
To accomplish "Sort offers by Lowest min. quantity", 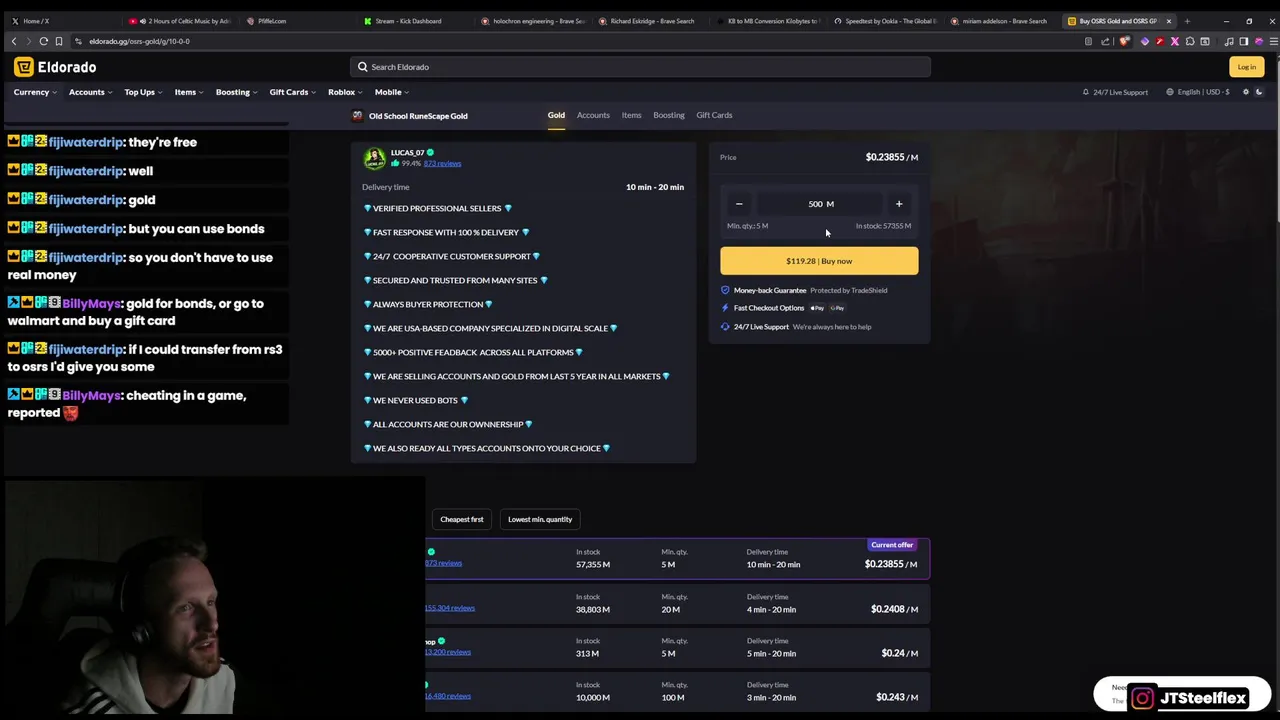I will [x=540, y=519].
